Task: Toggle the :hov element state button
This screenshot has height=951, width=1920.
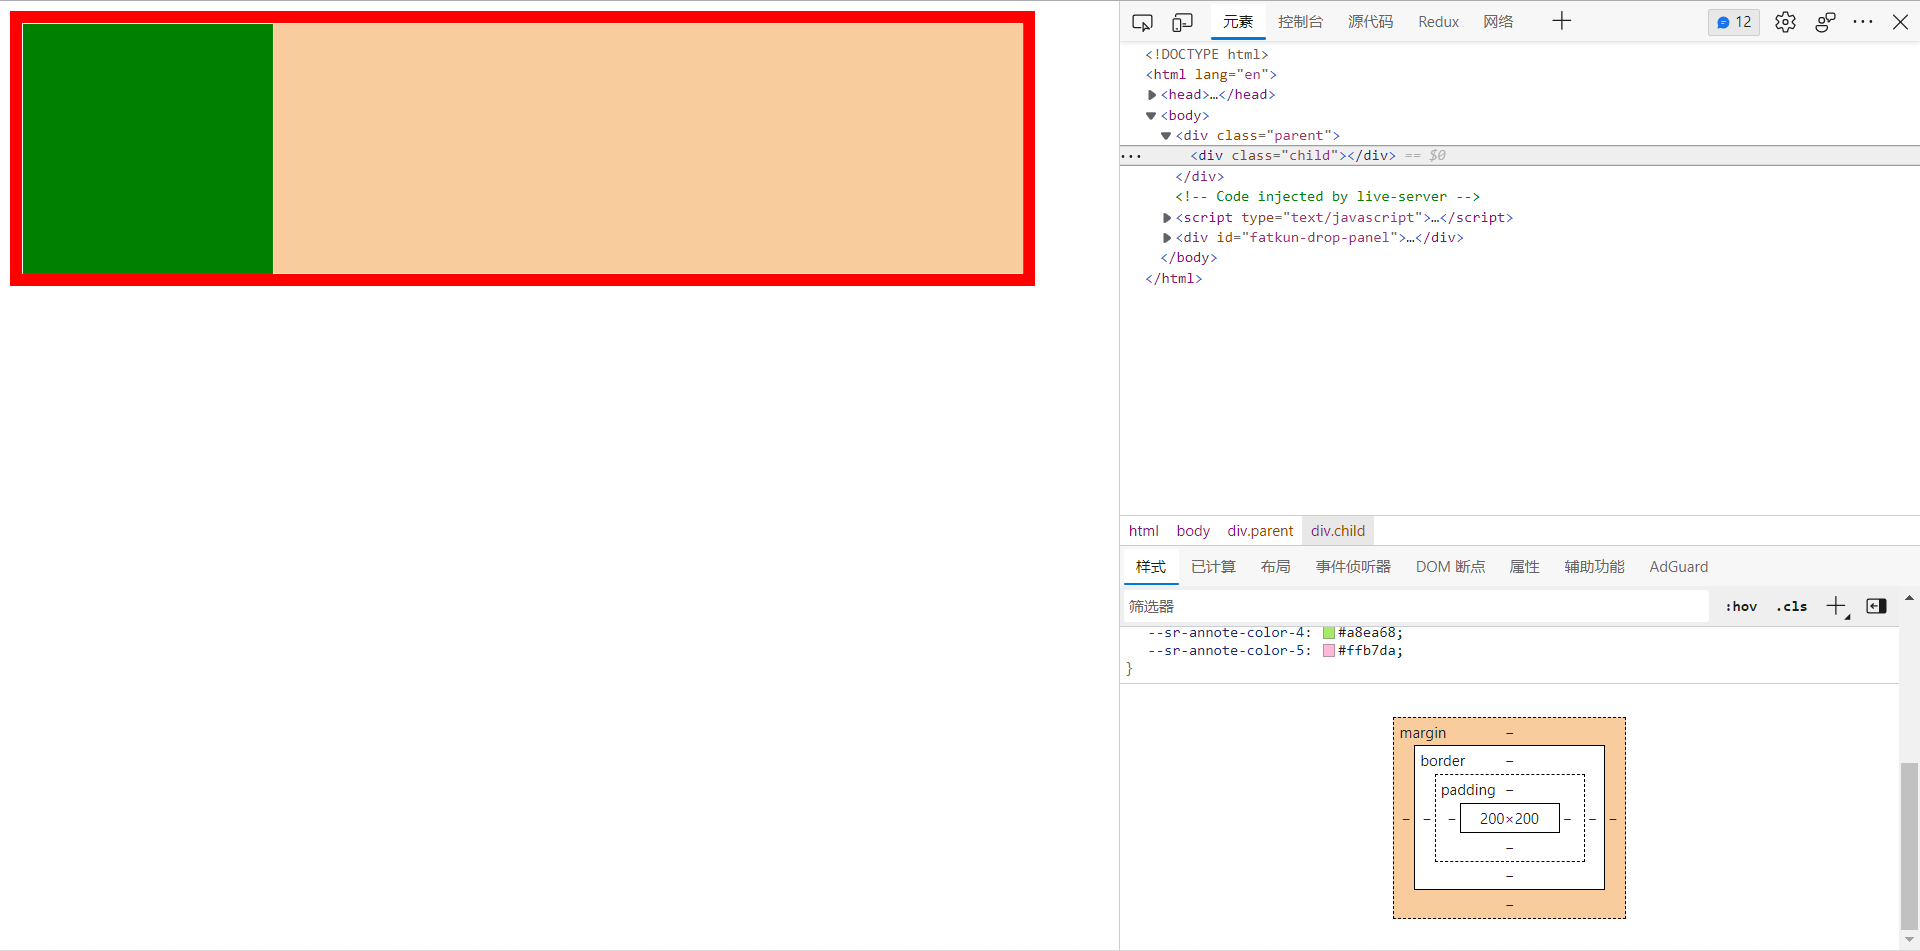Action: (x=1741, y=607)
